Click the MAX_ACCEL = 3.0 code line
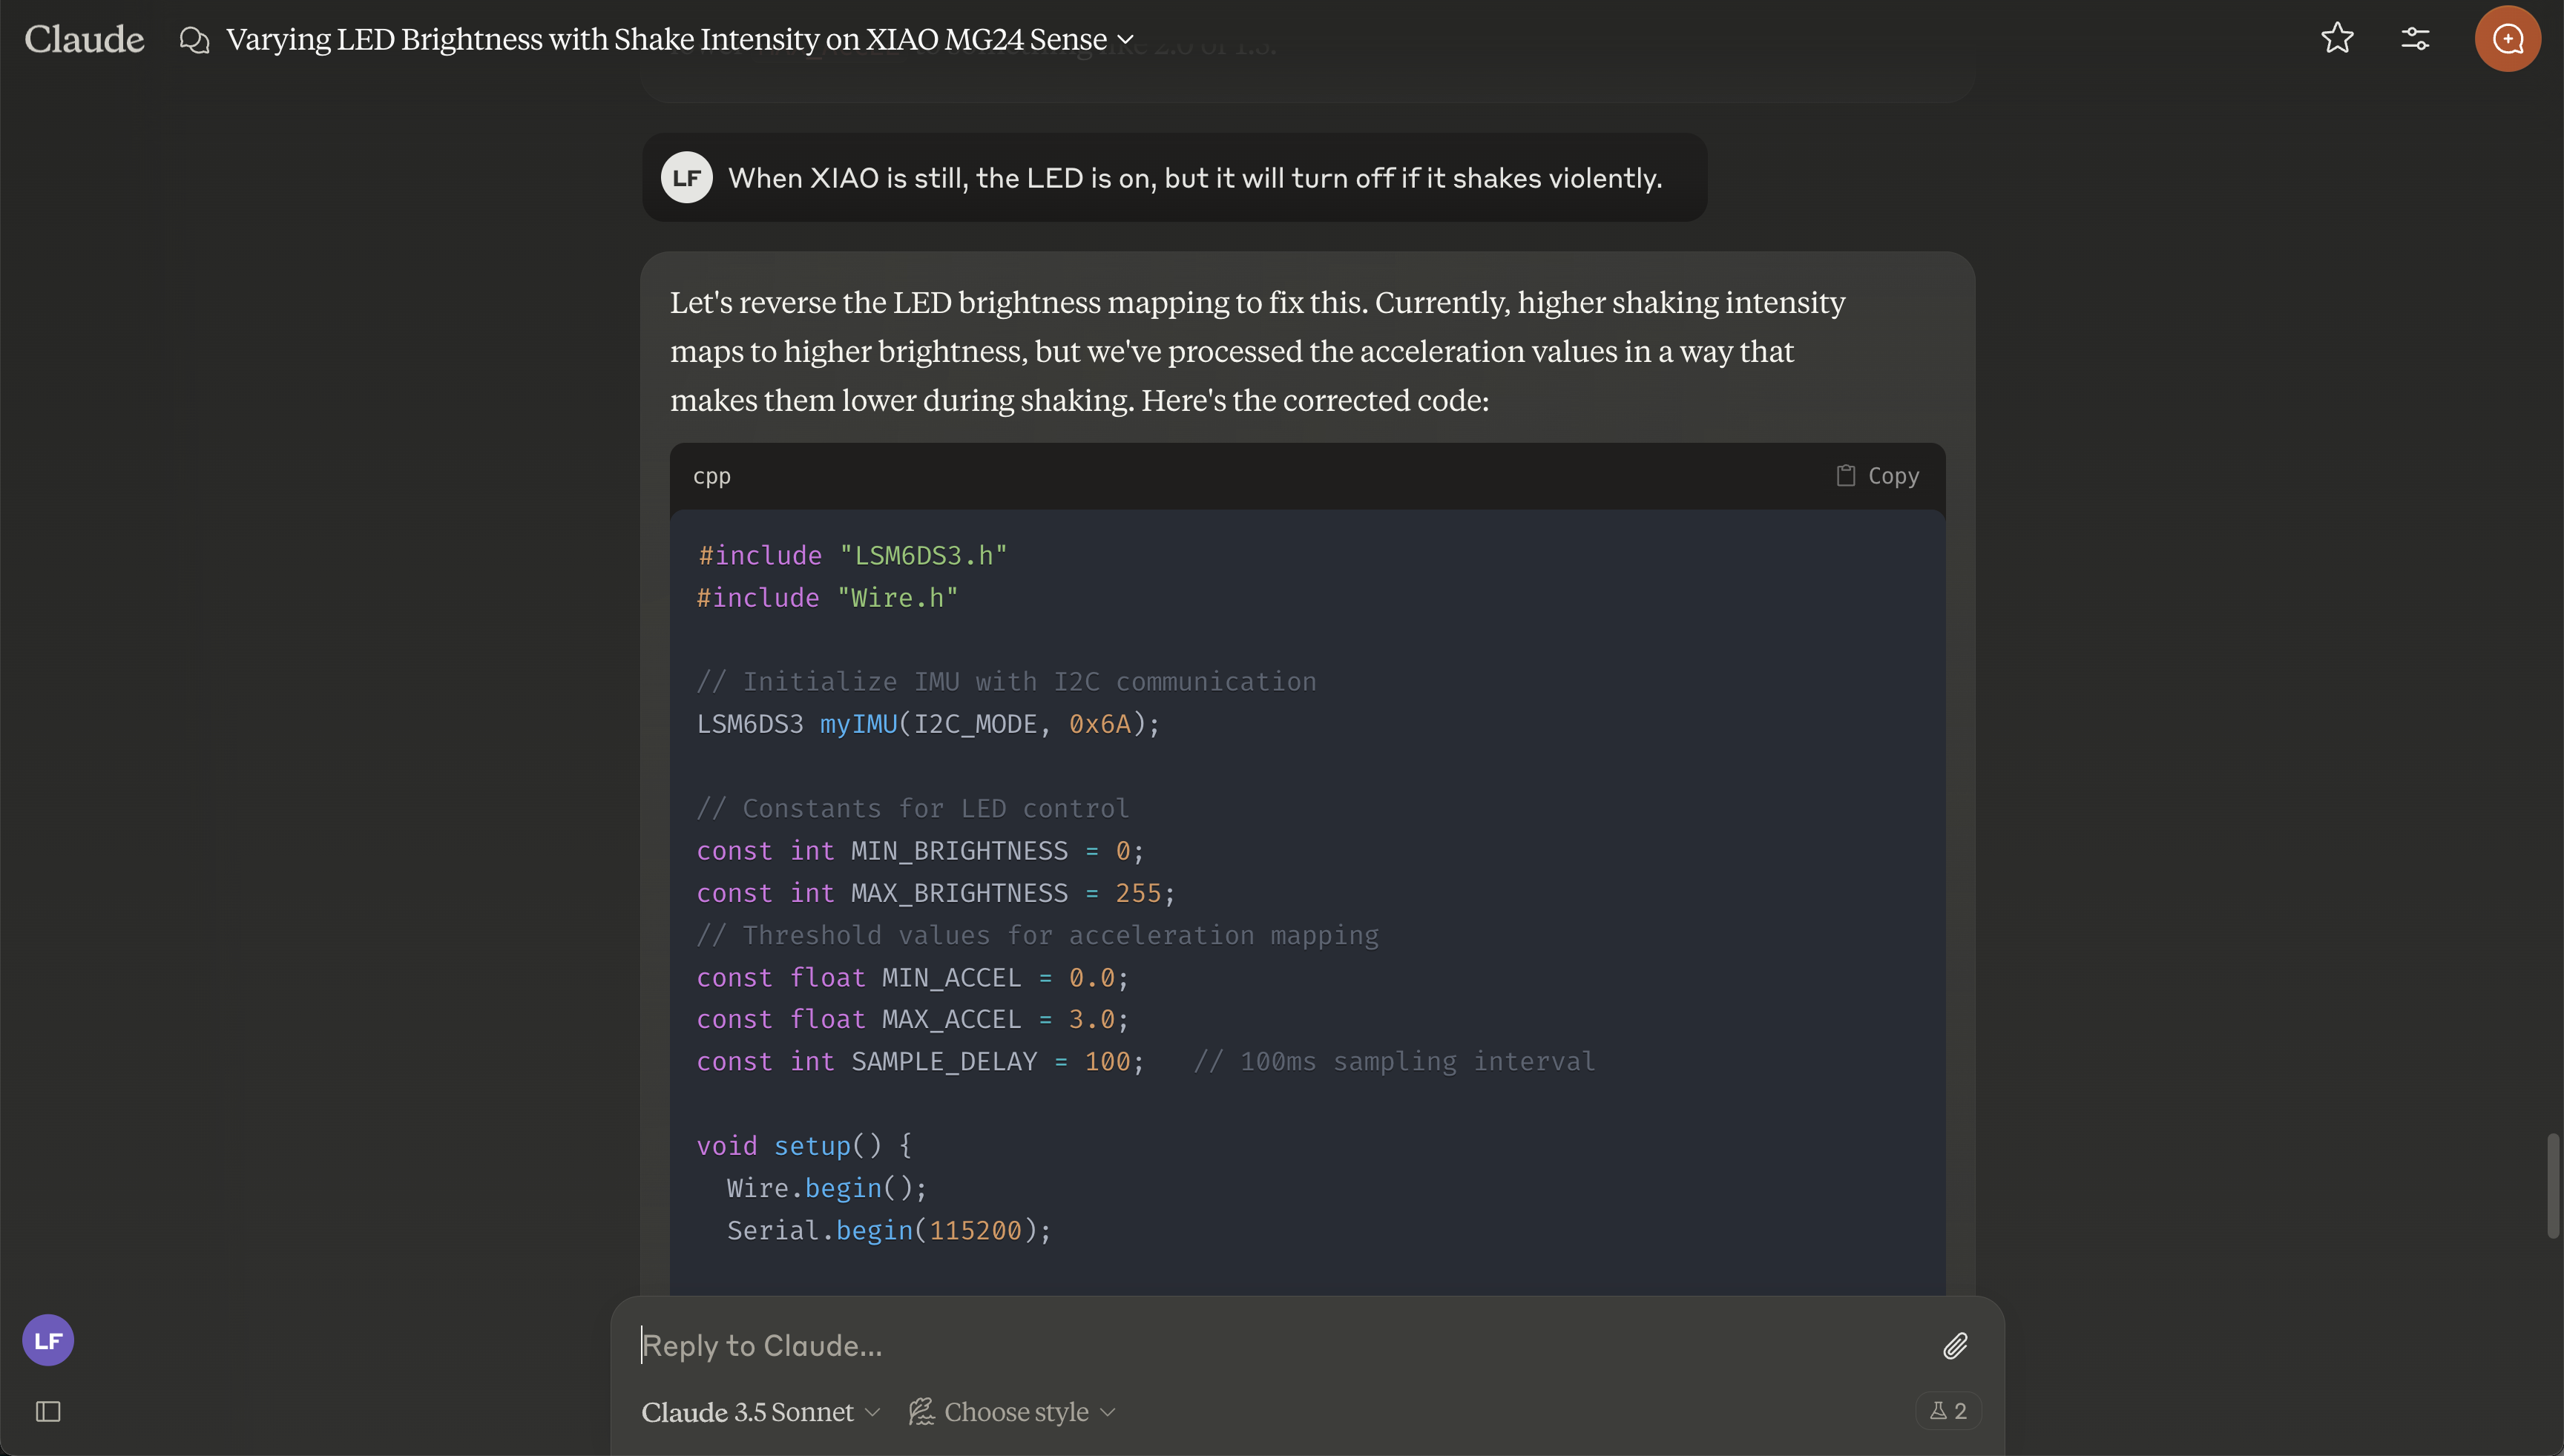Viewport: 2564px width, 1456px height. 912,1019
